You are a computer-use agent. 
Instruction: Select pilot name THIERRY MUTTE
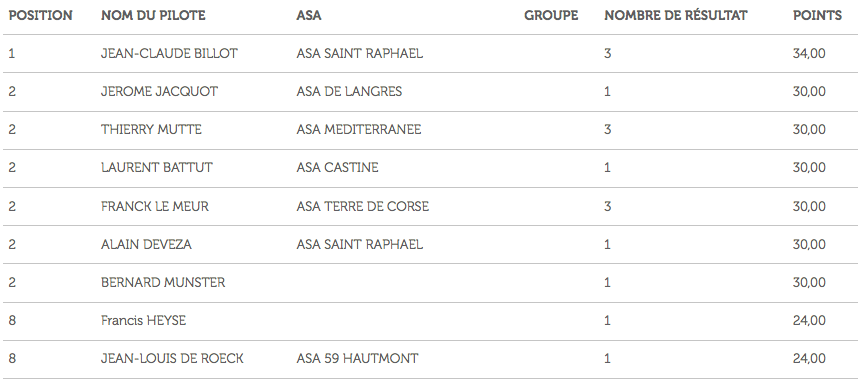[x=151, y=130]
